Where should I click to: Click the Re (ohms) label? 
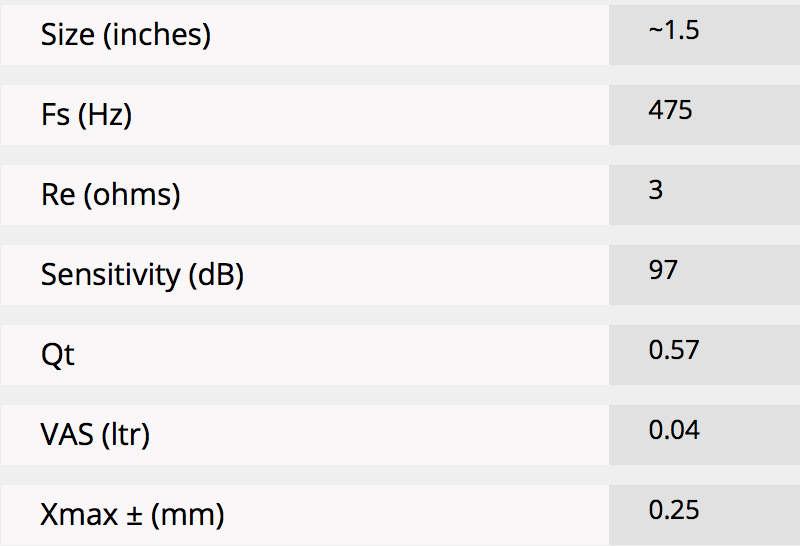111,195
